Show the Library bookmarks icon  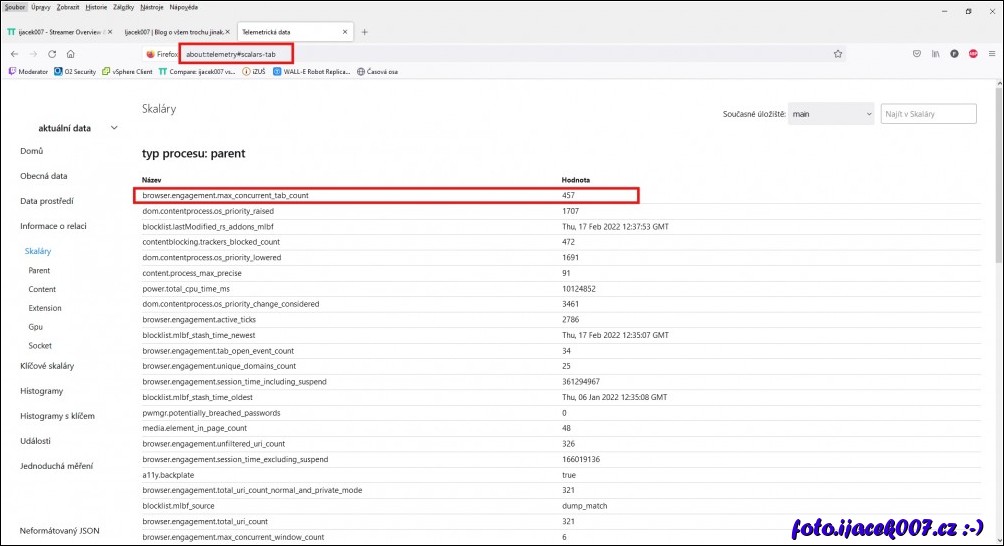pos(936,54)
